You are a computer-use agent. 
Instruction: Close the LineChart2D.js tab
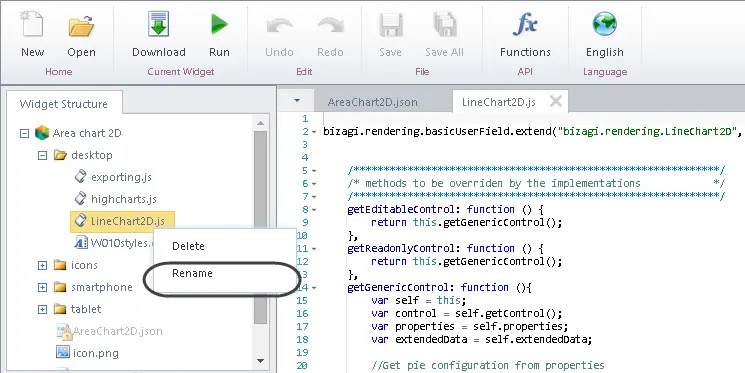click(555, 101)
